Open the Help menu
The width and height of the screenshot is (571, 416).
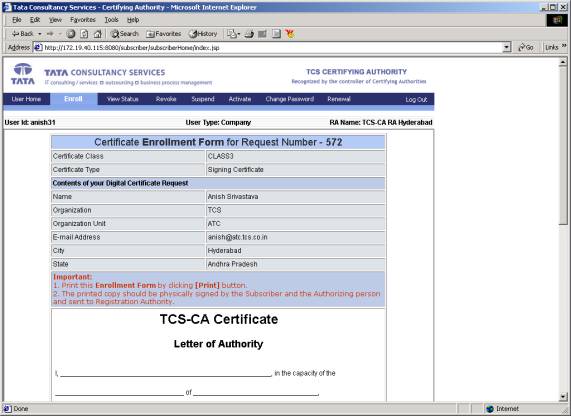coord(133,20)
